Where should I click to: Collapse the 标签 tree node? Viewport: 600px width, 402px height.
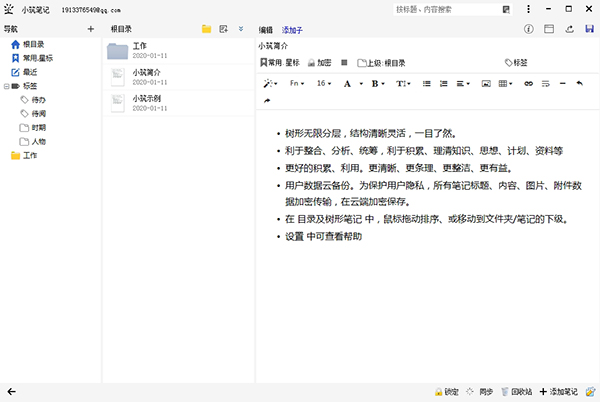pyautogui.click(x=6, y=86)
